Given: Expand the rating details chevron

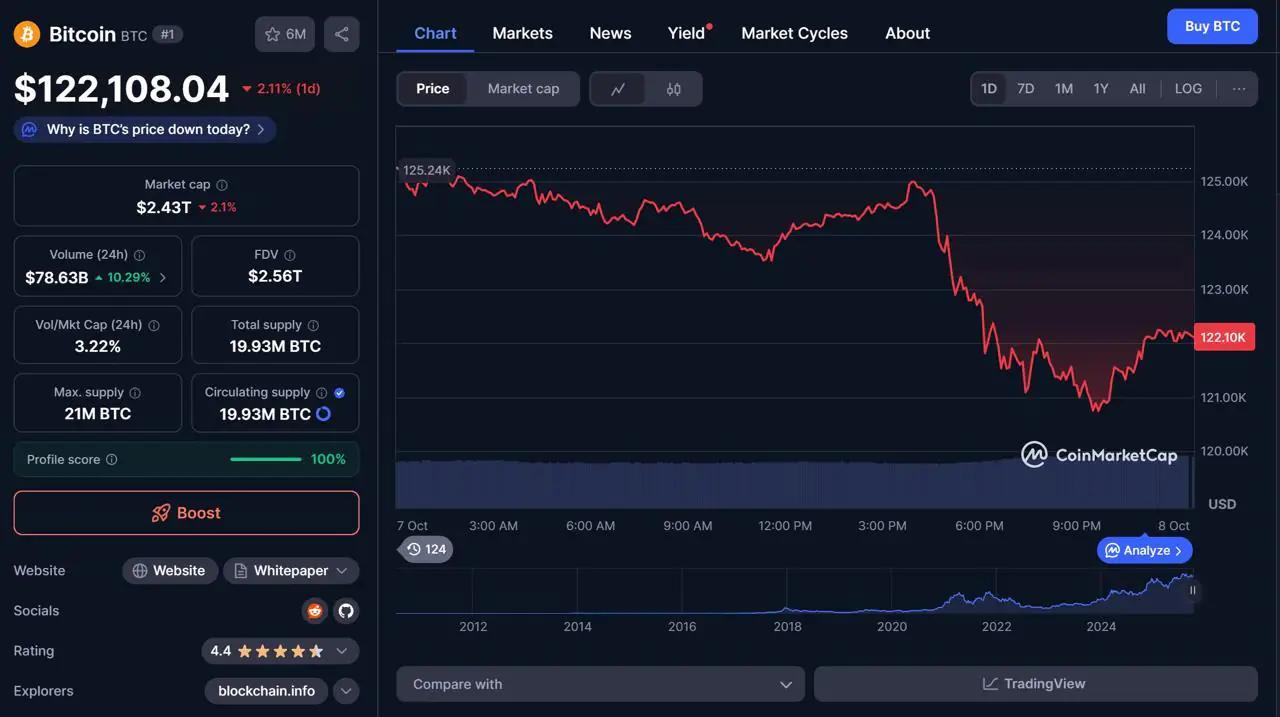Looking at the screenshot, I should (x=341, y=651).
